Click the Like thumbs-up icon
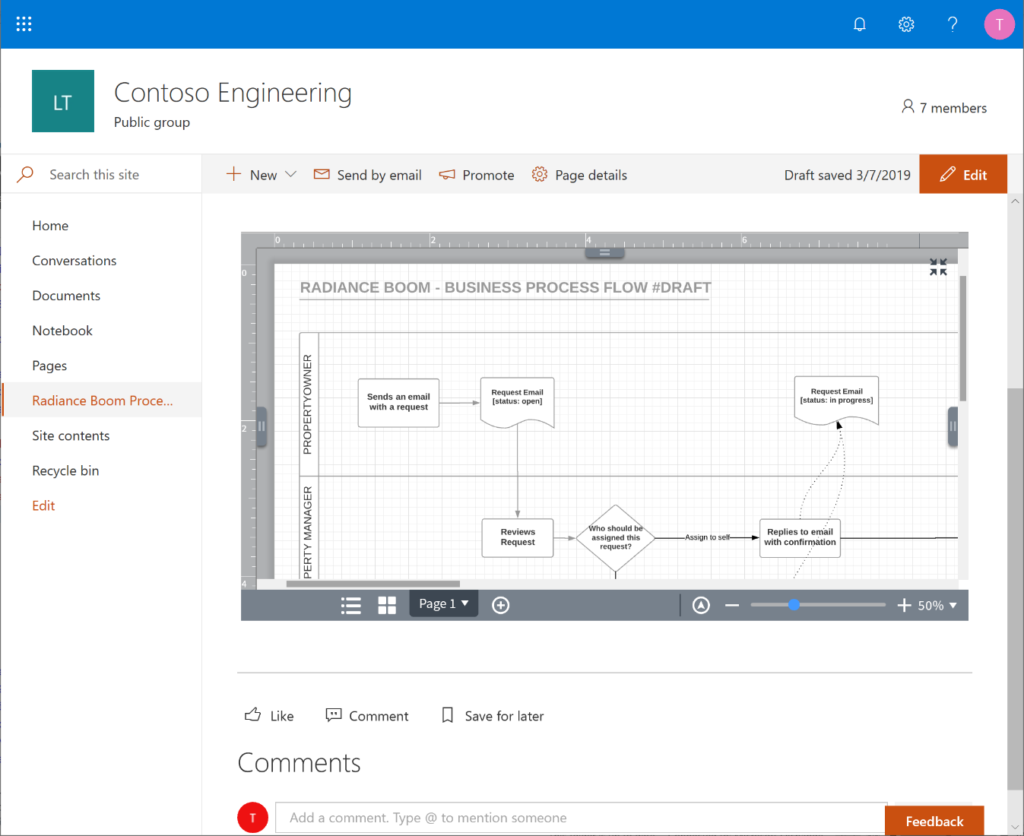 (253, 715)
